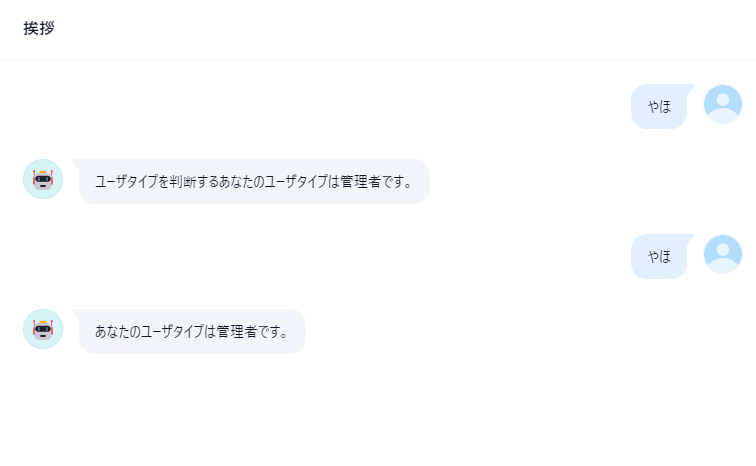
Task: Click the second やほ message bubble
Action: click(659, 256)
